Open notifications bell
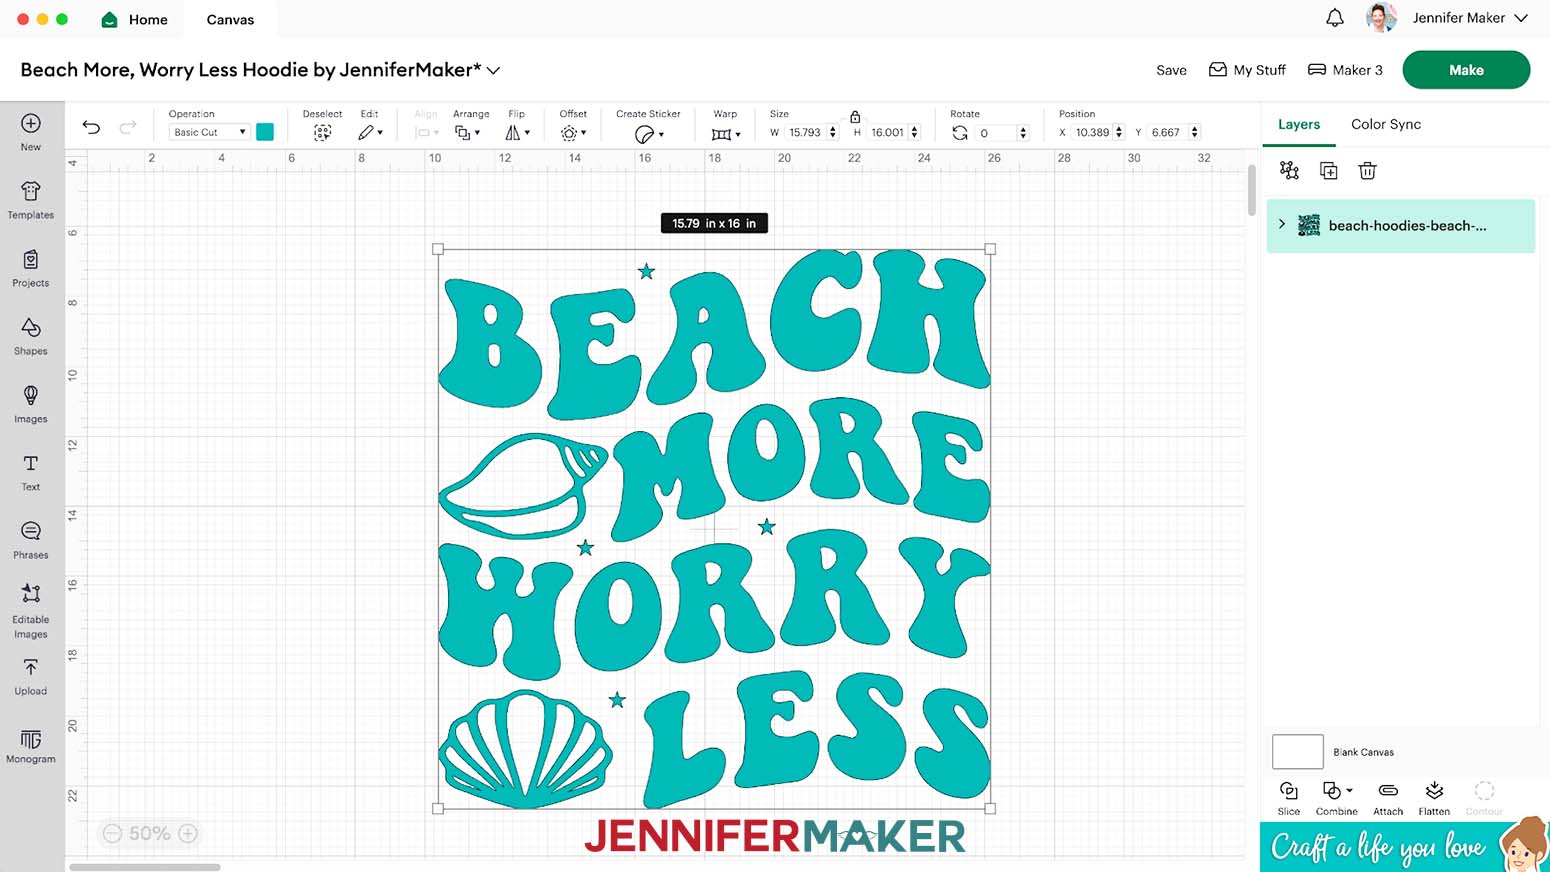 click(1335, 18)
